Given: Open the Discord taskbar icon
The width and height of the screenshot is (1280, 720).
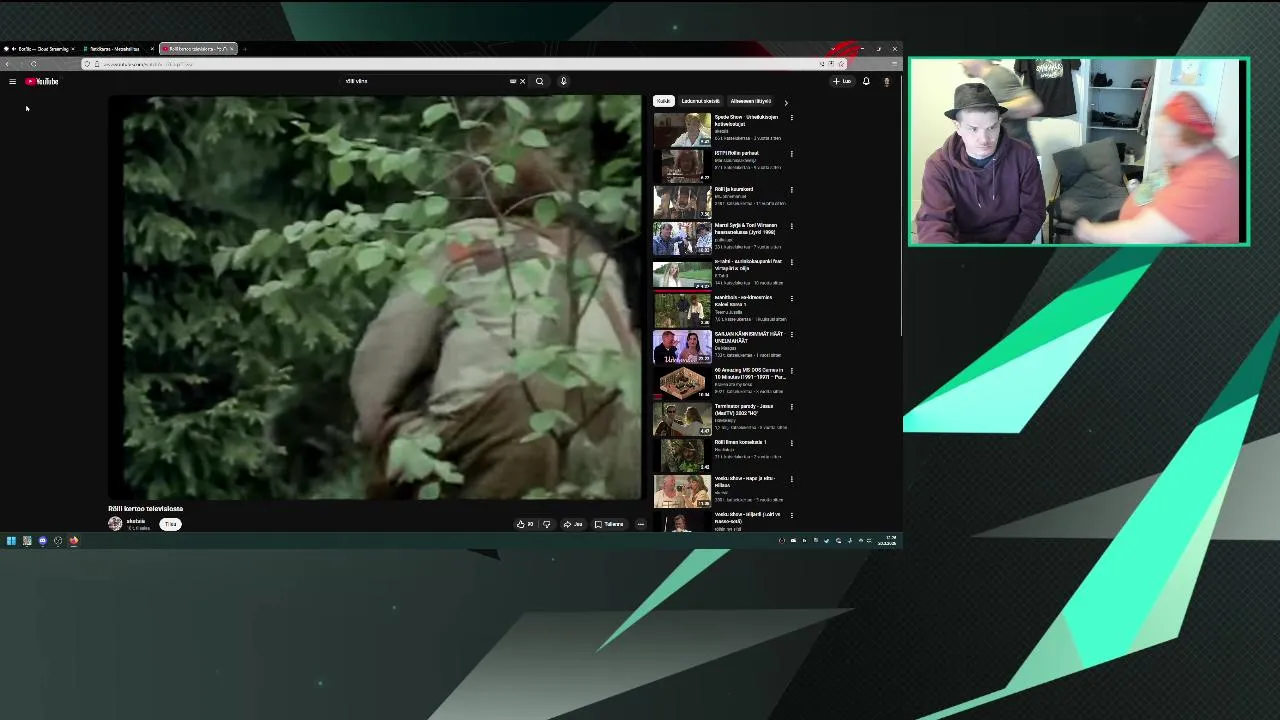Looking at the screenshot, I should pos(42,541).
